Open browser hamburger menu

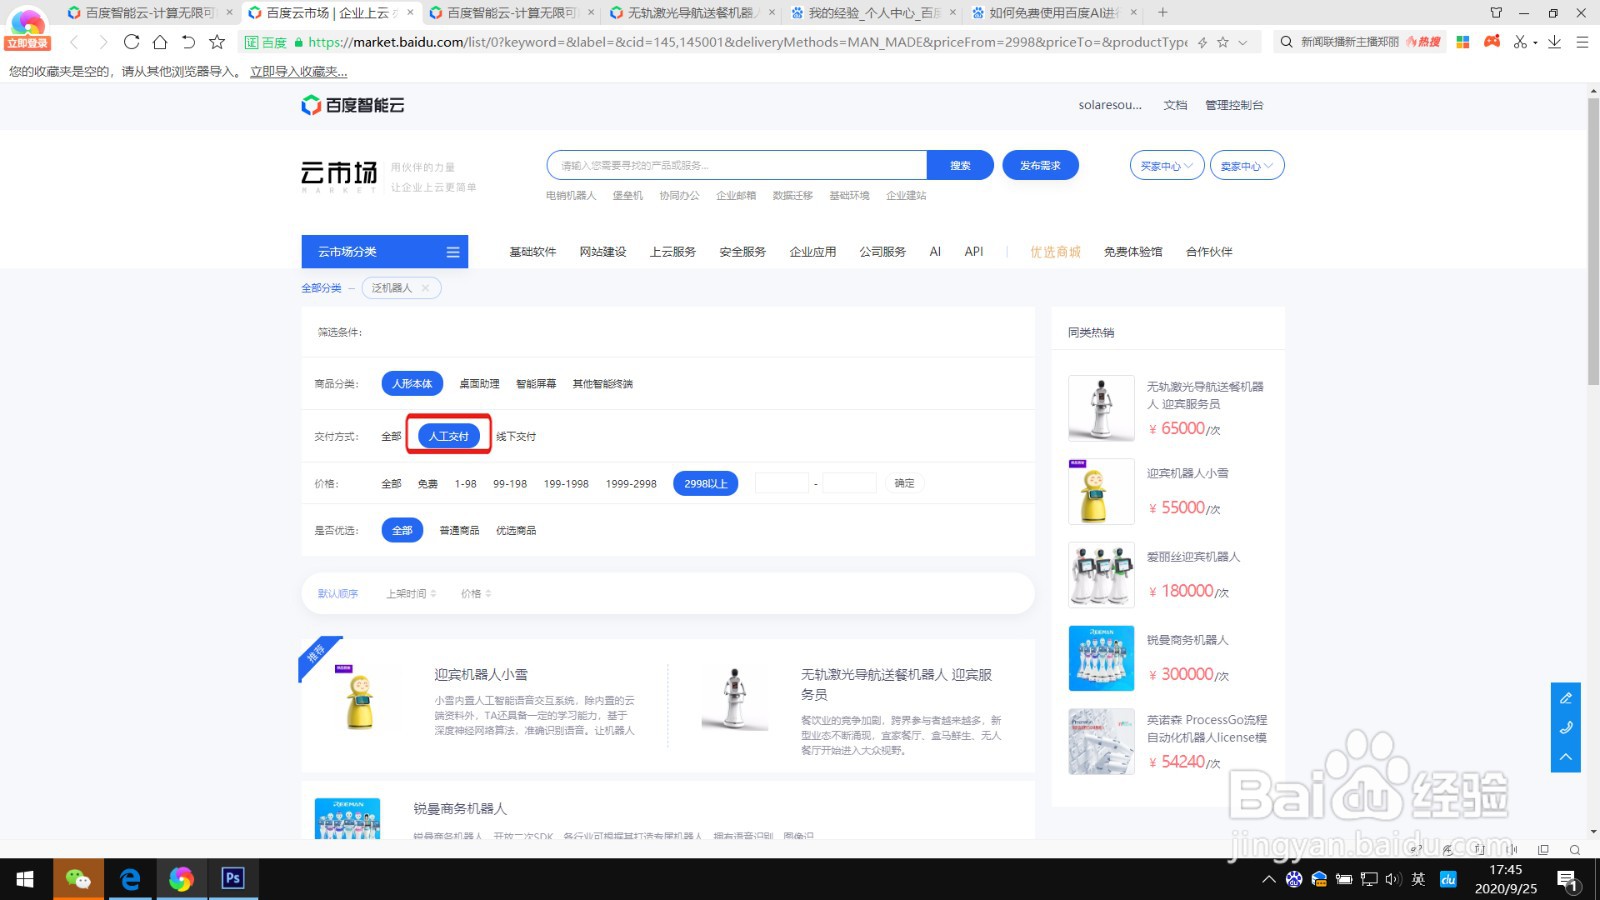click(x=1582, y=42)
